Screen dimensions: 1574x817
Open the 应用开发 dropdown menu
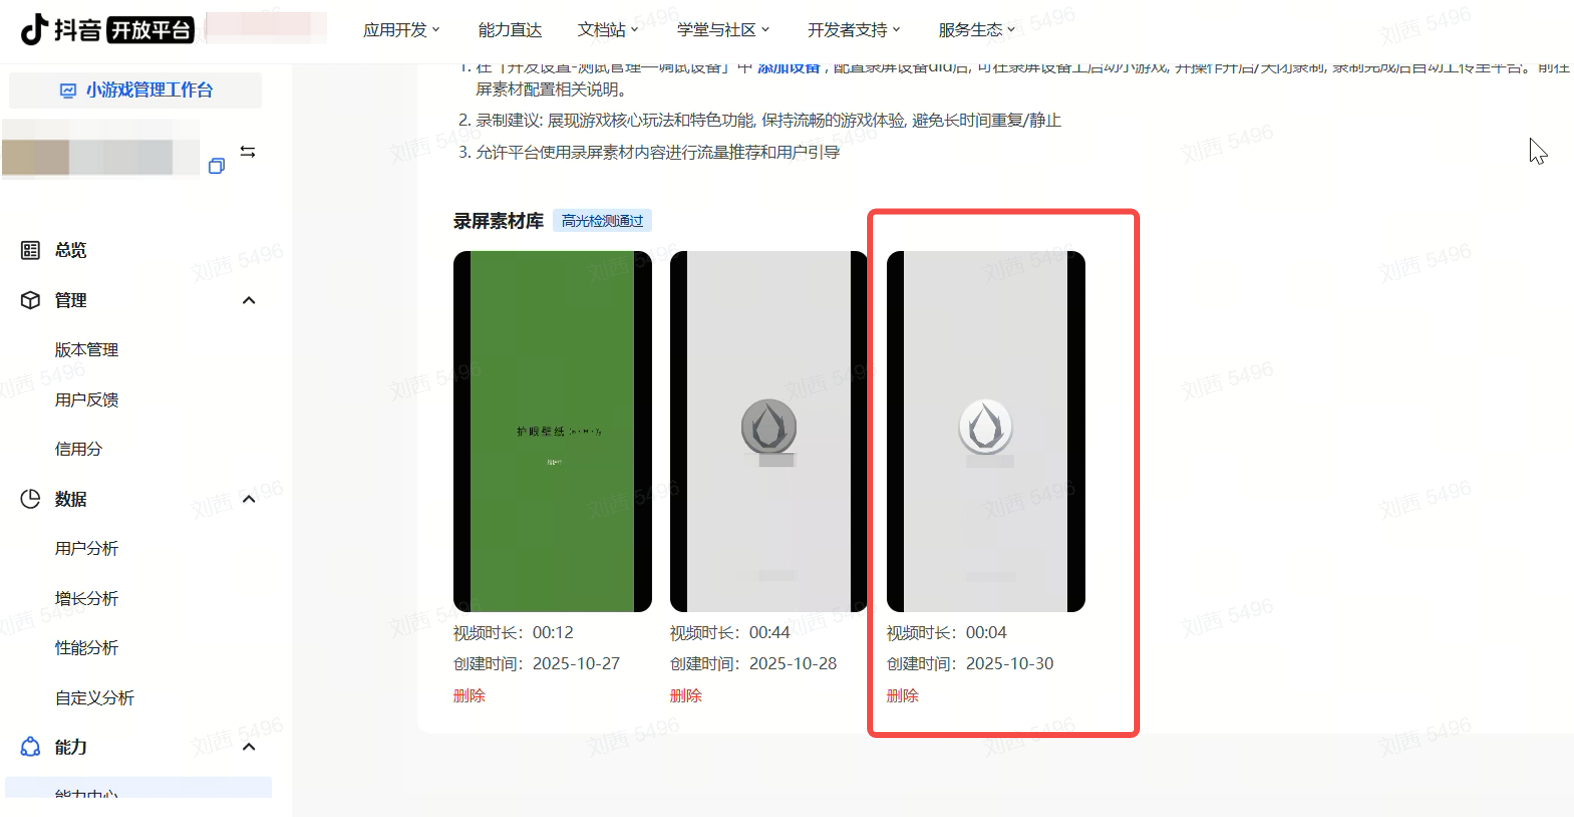click(x=401, y=30)
